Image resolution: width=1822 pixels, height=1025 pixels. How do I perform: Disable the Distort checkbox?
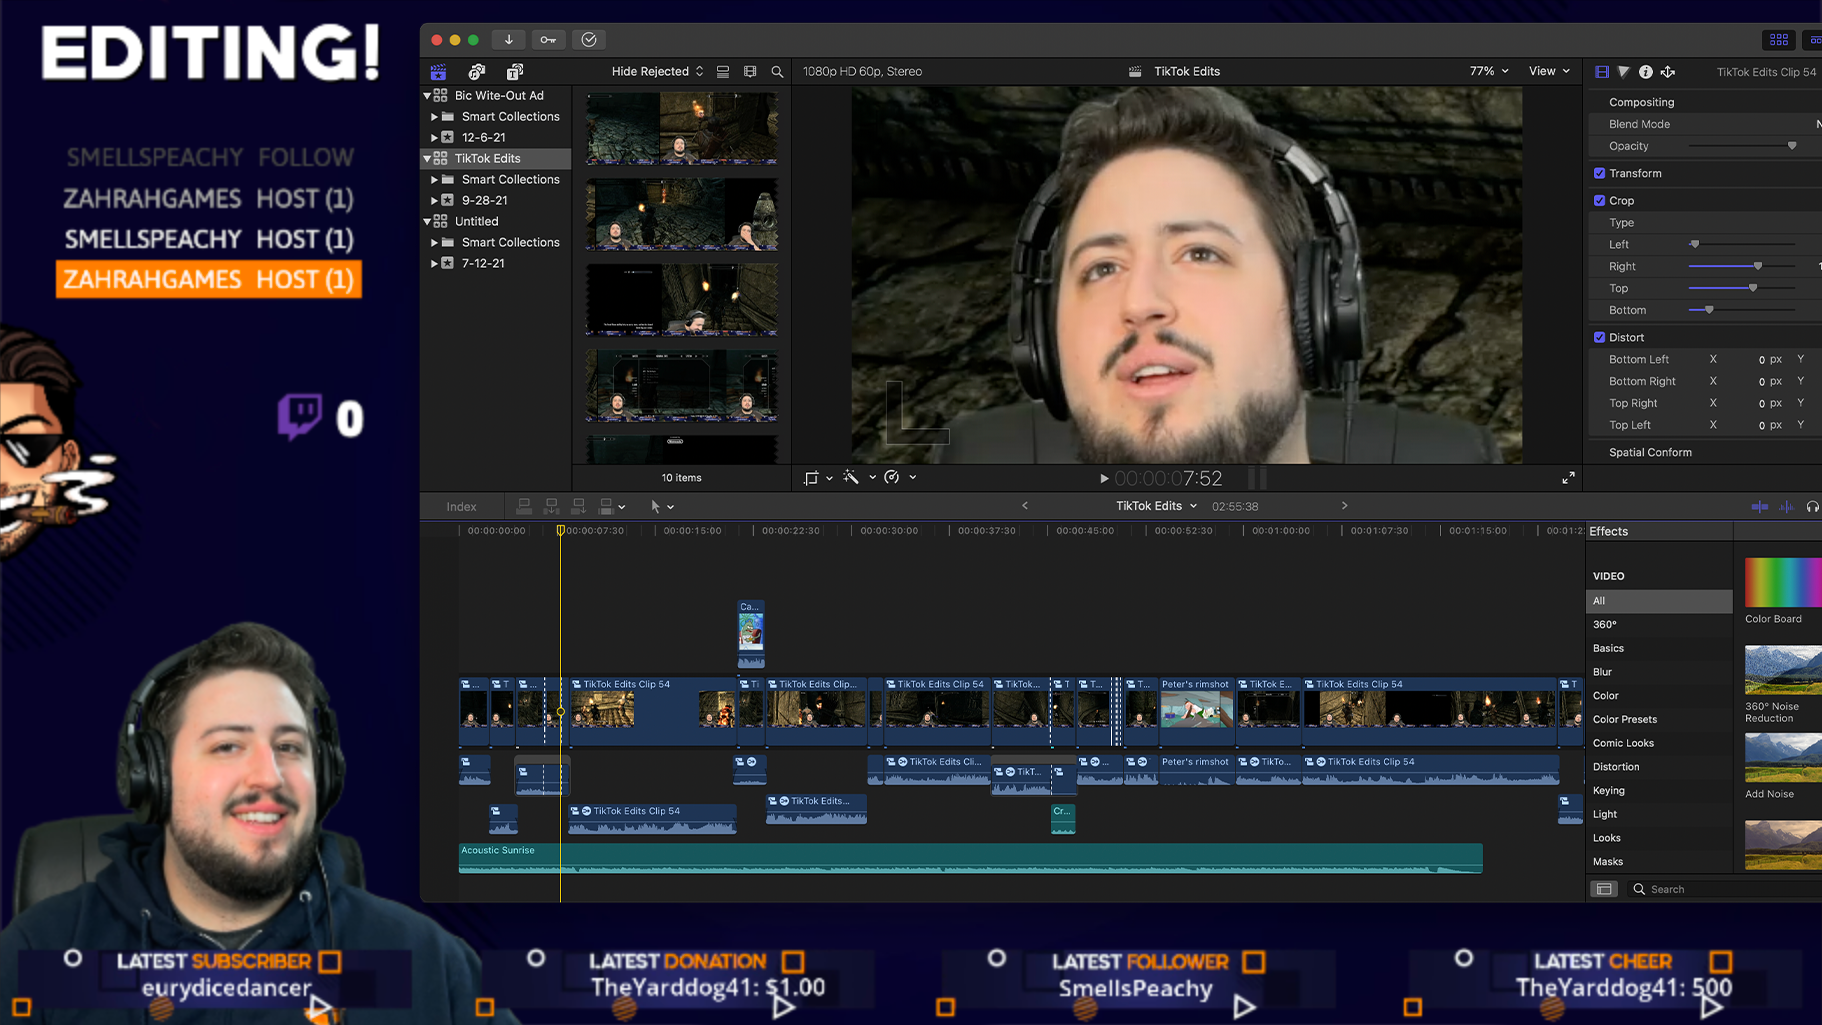tap(1600, 337)
